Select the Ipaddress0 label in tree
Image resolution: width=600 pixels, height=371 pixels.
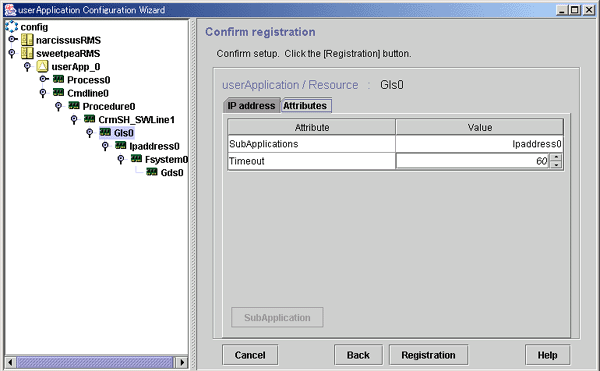(x=155, y=146)
